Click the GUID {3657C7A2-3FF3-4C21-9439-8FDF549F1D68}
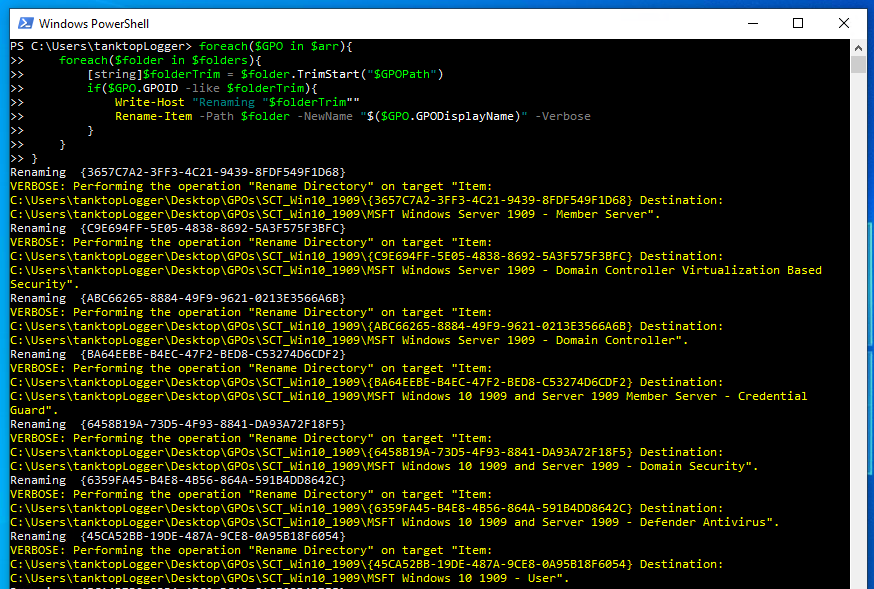Screen dimensions: 874x589 pyautogui.click(x=215, y=171)
